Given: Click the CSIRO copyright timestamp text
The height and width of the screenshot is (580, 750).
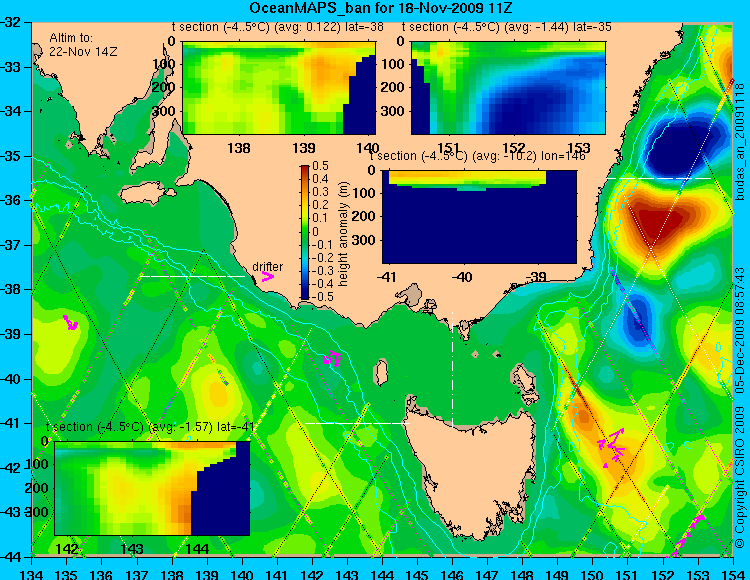Looking at the screenshot, I should coord(739,407).
